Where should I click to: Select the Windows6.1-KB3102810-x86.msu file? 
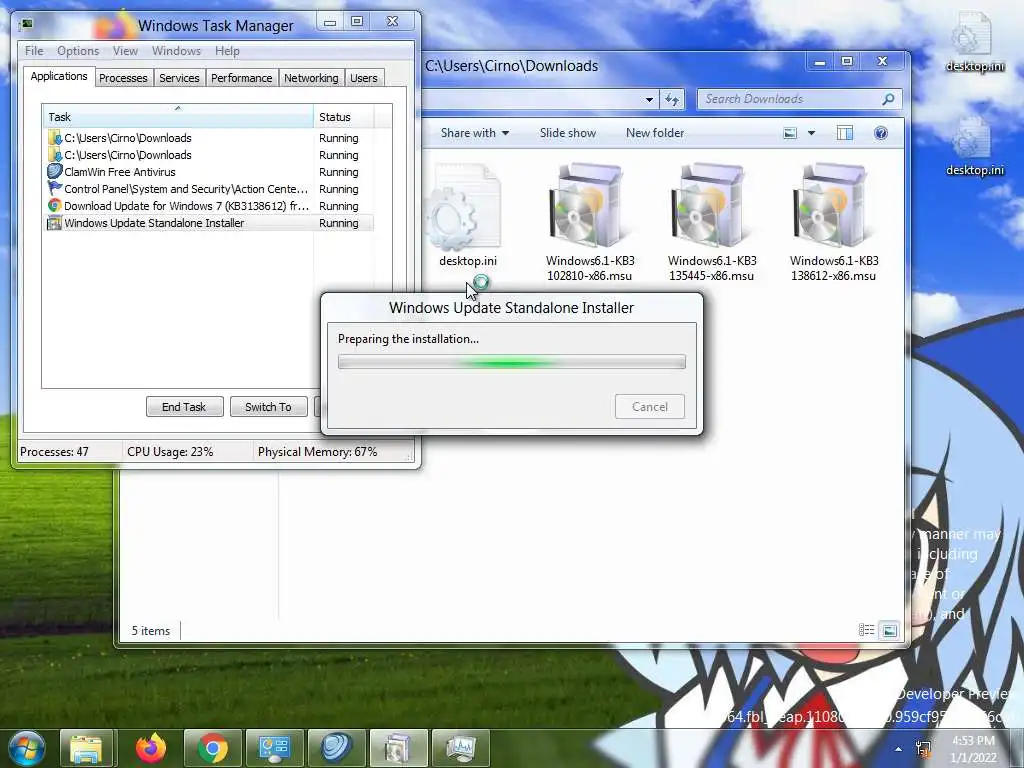coord(590,222)
